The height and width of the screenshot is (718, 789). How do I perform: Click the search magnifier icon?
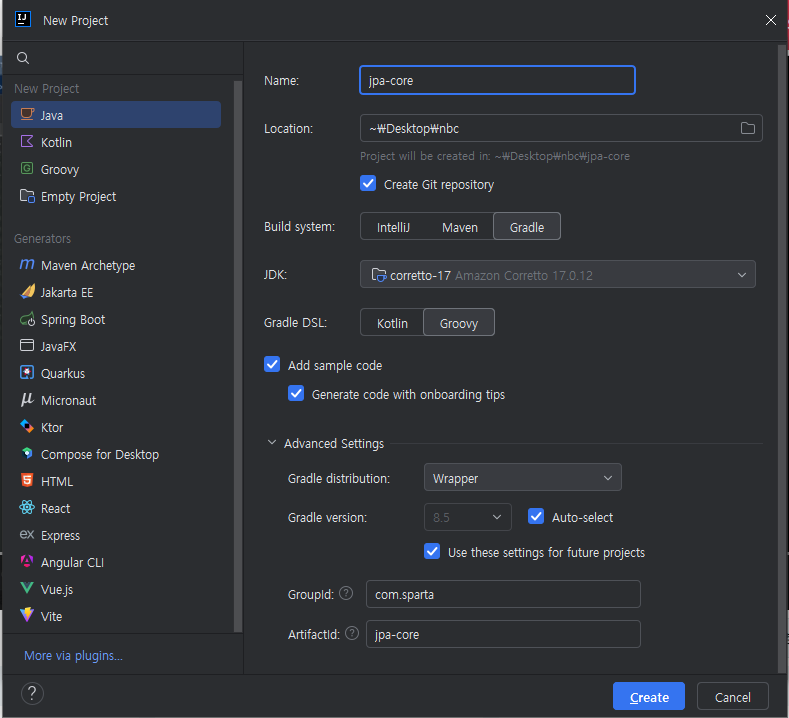tap(23, 58)
